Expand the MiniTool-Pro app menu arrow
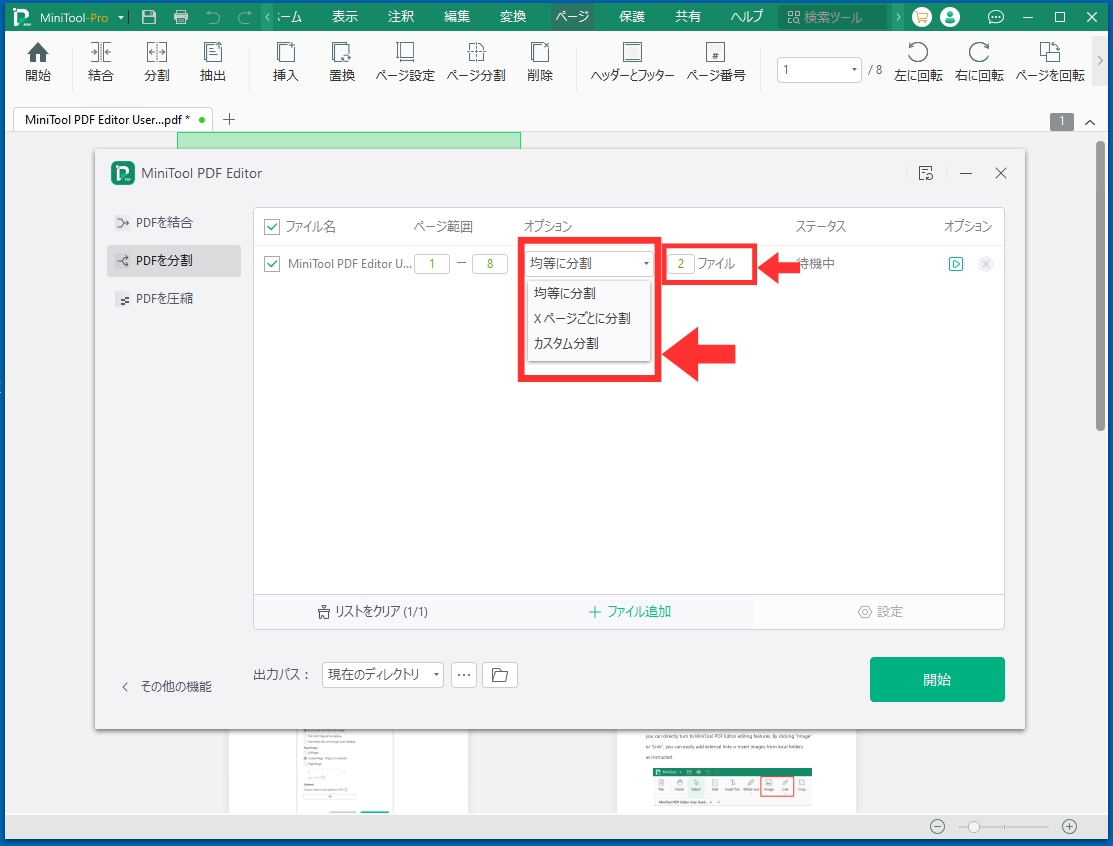Screen dimensions: 1113x846 pyautogui.click(x=121, y=18)
